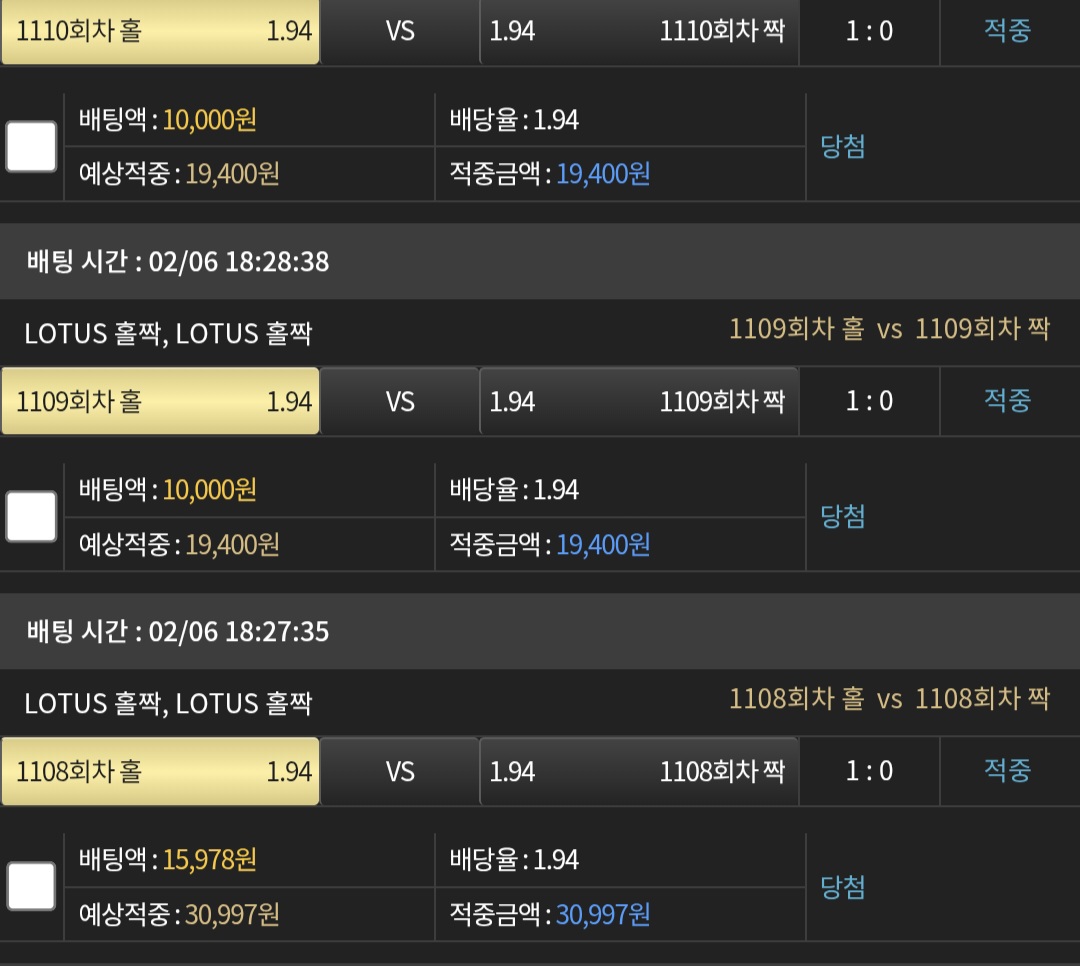Click the gold 1110회차 홀 odds button
This screenshot has height=966, width=1080.
(x=160, y=31)
